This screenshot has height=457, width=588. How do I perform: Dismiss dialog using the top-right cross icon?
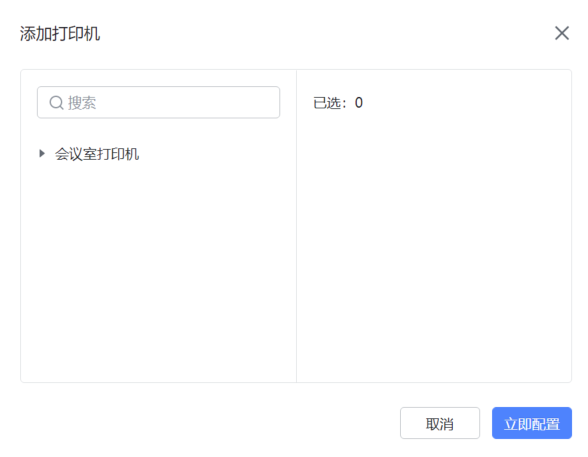561,33
